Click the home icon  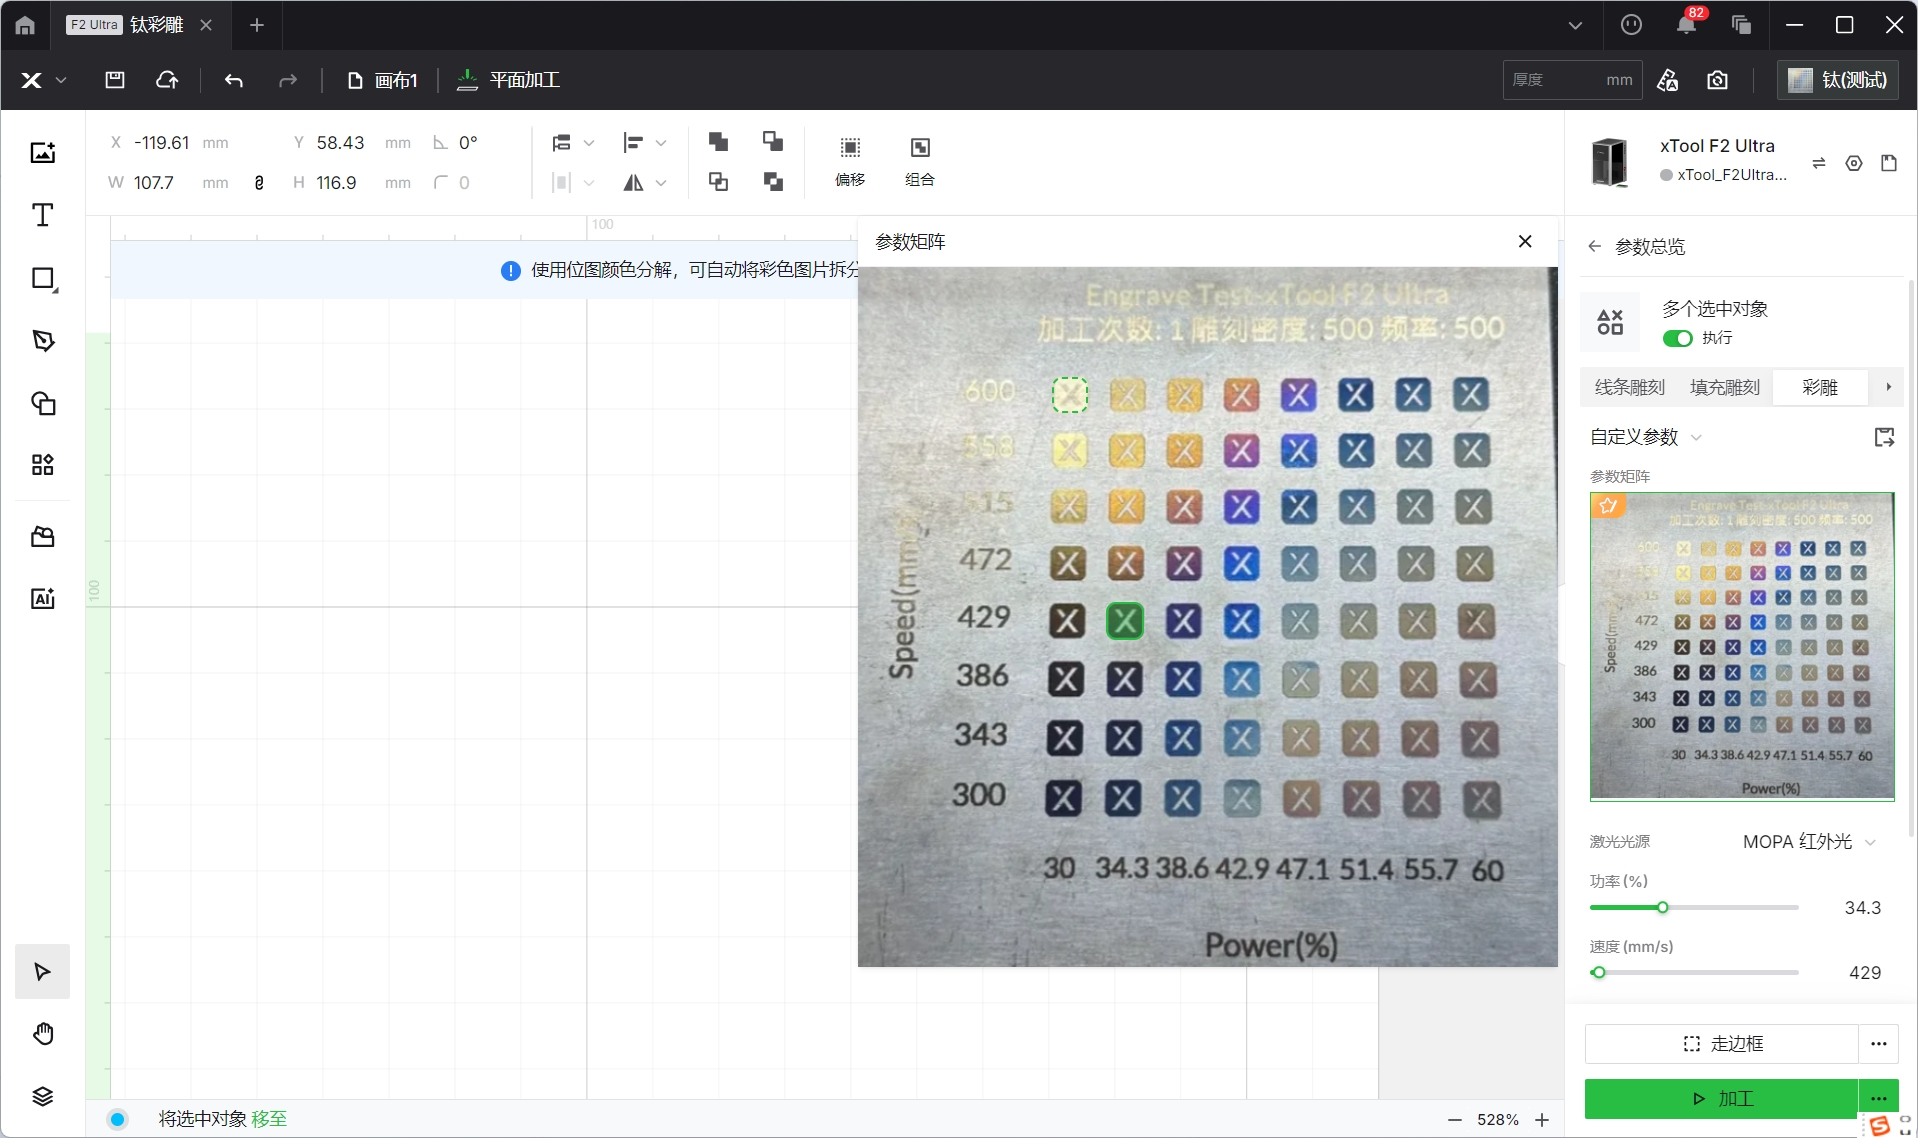point(25,25)
